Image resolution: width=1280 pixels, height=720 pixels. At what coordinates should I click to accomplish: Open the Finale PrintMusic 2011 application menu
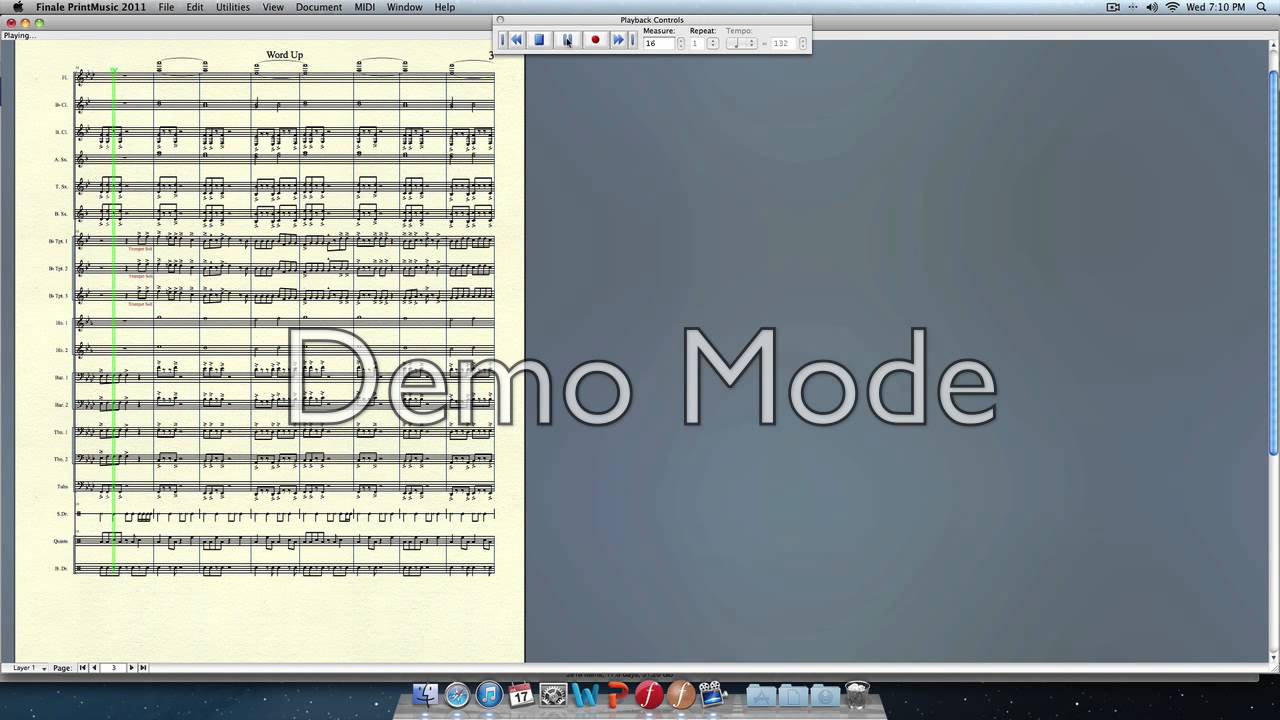pos(91,7)
